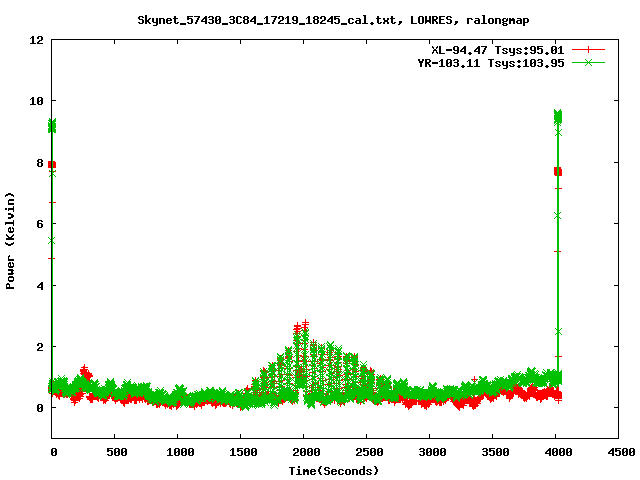Click y-axis tick label 6
640x480 pixels.
(40, 224)
